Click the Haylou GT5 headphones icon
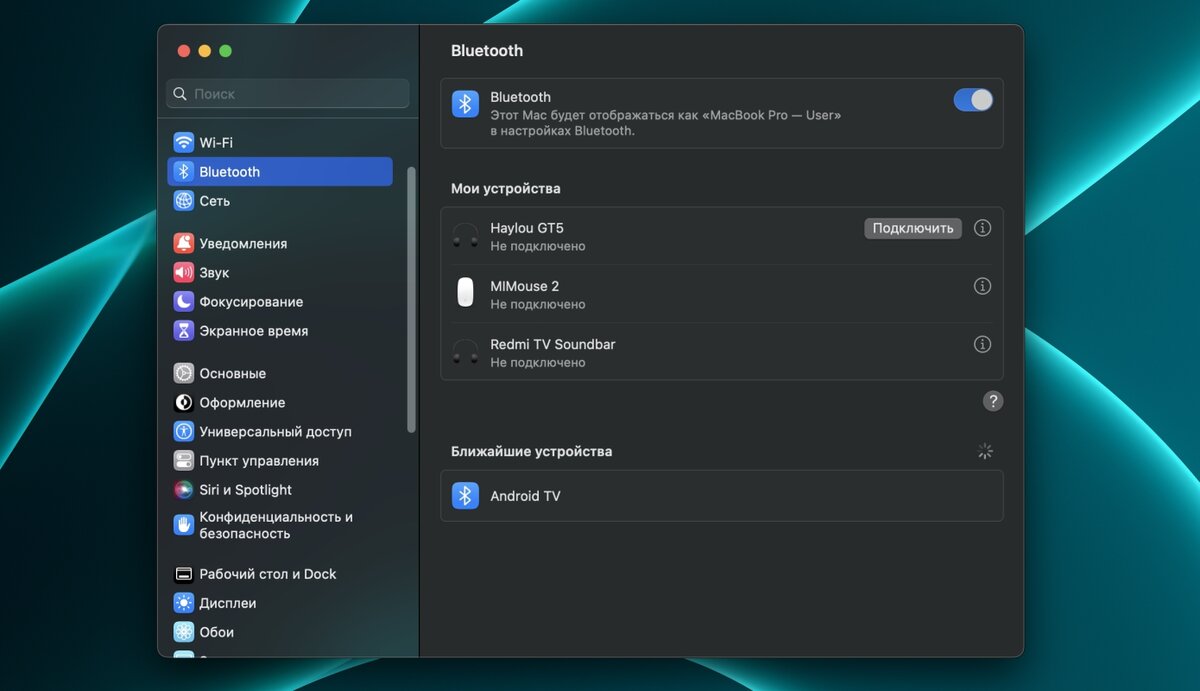 [x=465, y=236]
